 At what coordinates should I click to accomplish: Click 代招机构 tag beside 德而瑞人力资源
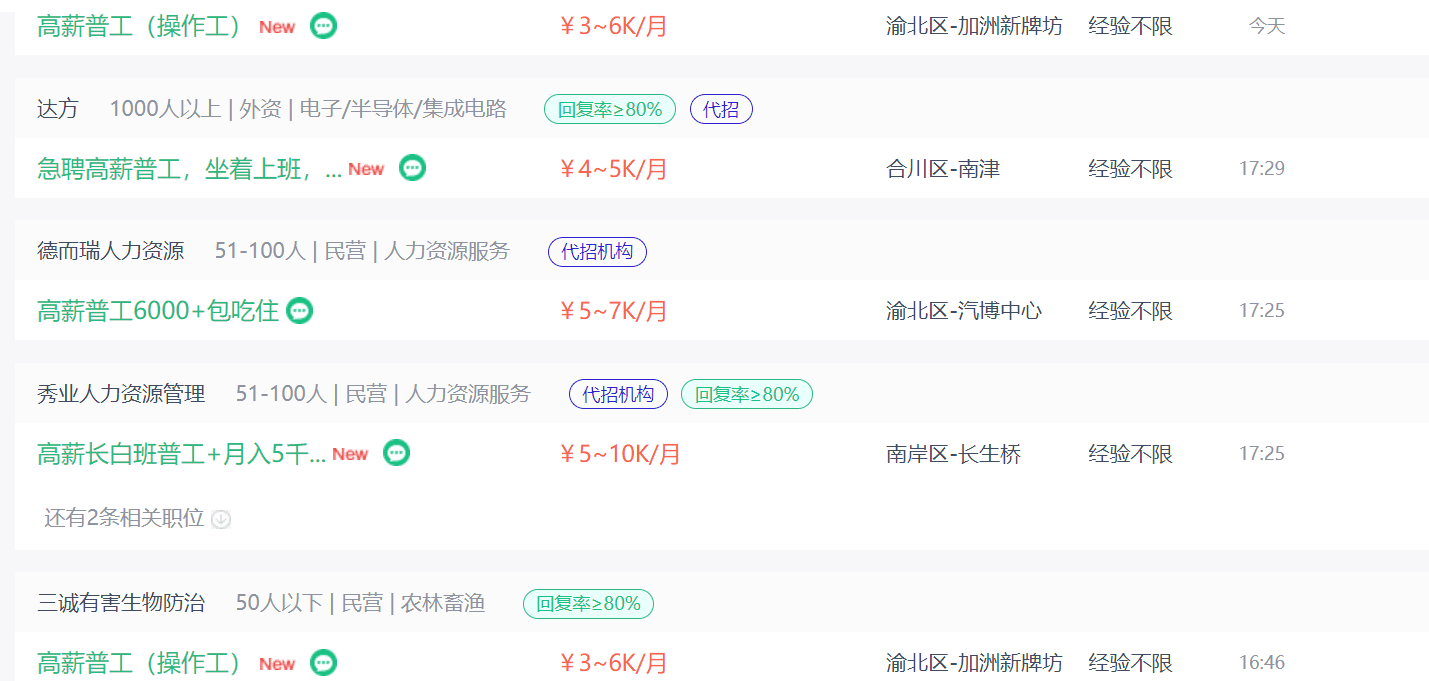tap(597, 251)
